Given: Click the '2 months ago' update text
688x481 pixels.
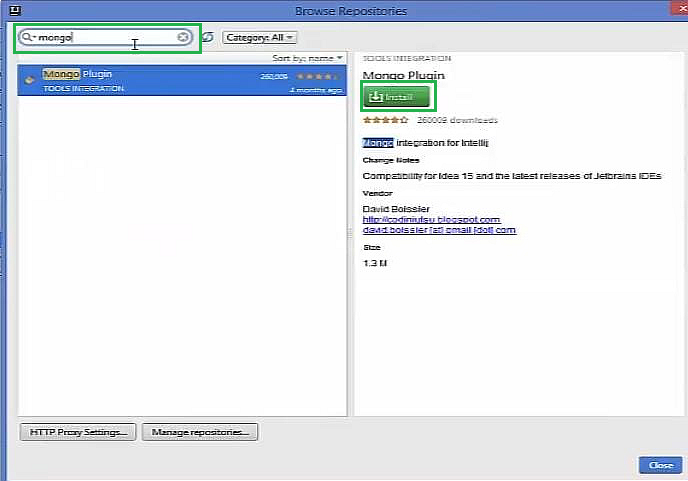Looking at the screenshot, I should [x=316, y=90].
